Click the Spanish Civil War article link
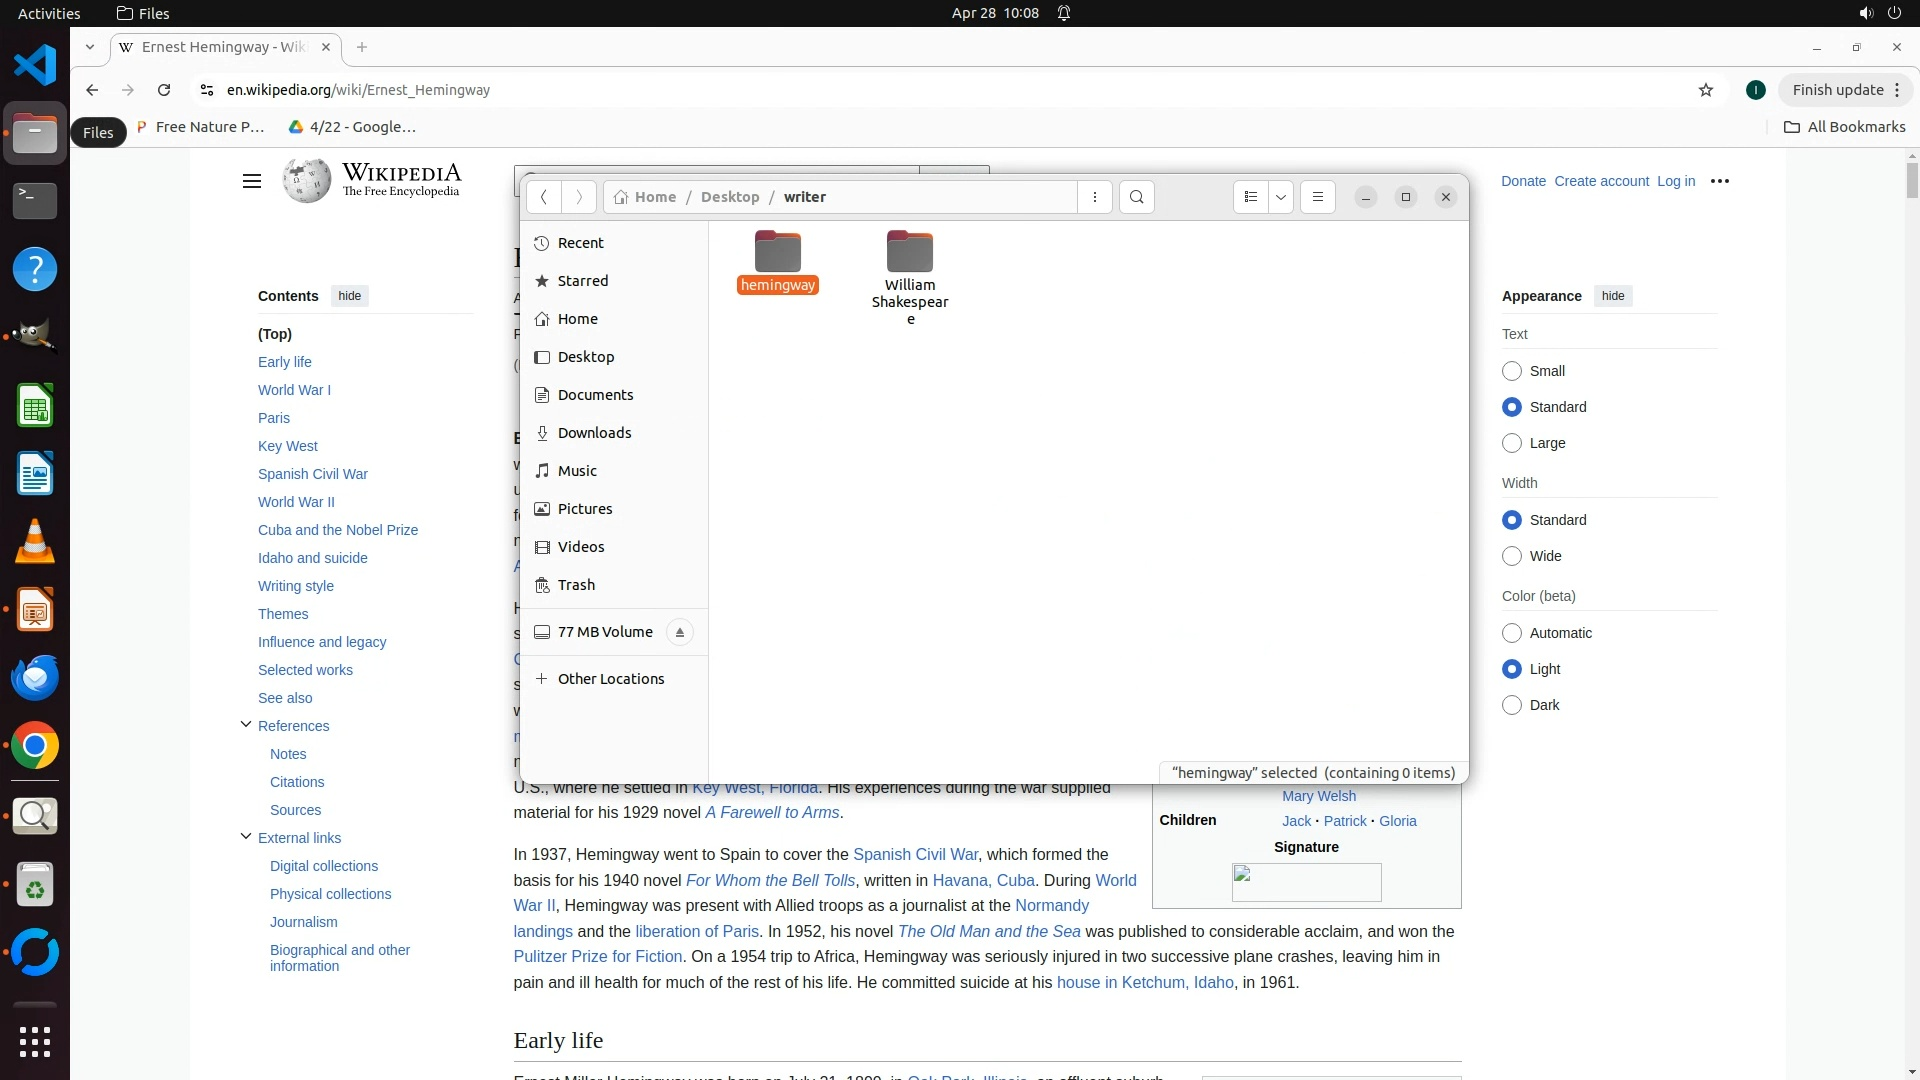This screenshot has width=1920, height=1080. (x=914, y=854)
